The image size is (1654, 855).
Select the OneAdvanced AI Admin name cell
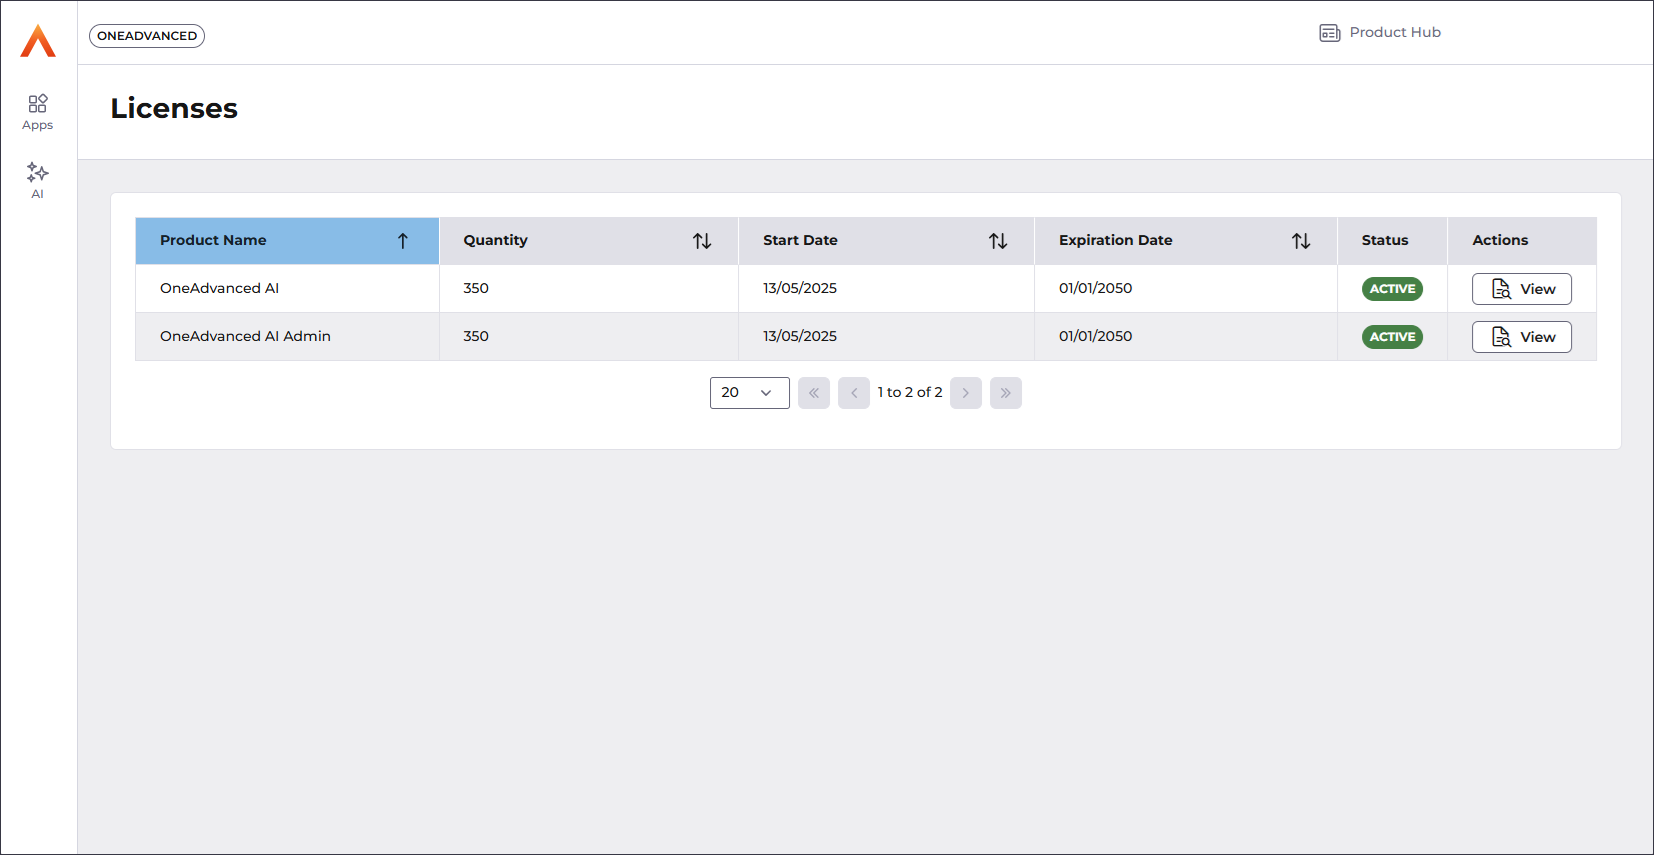287,337
